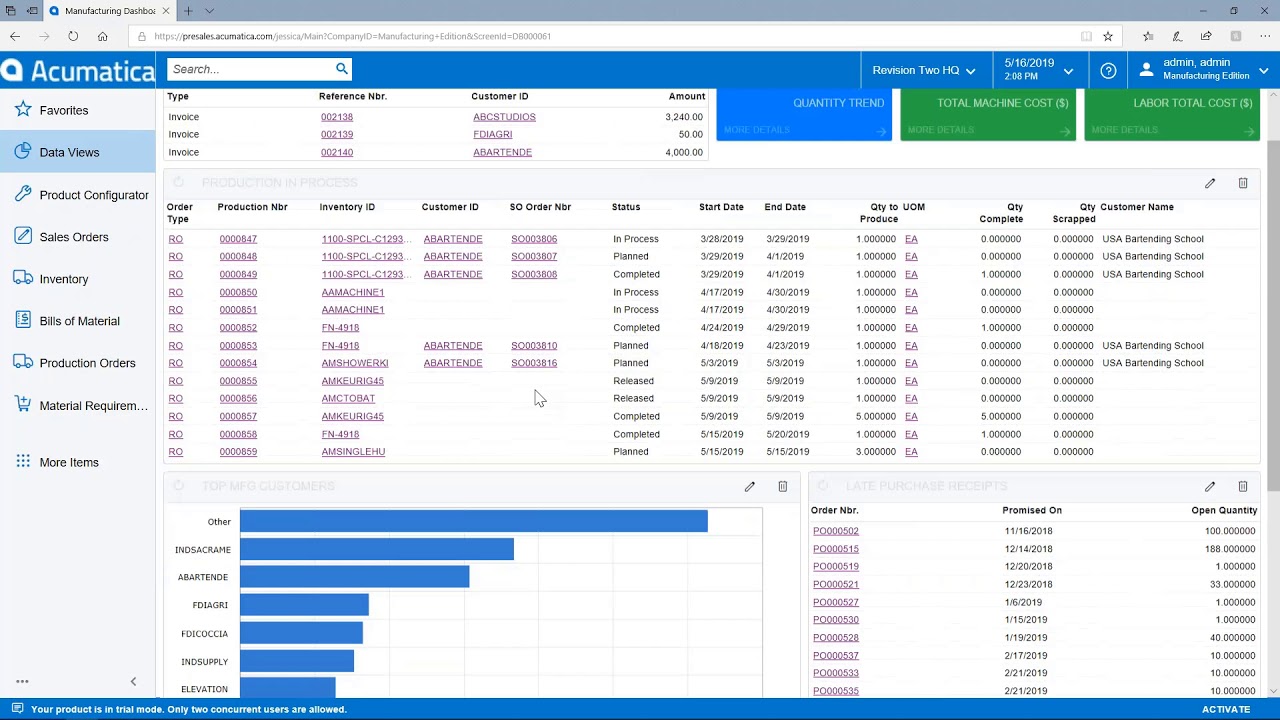The width and height of the screenshot is (1280, 720).
Task: Sort by Promised On column header
Action: (x=1032, y=510)
